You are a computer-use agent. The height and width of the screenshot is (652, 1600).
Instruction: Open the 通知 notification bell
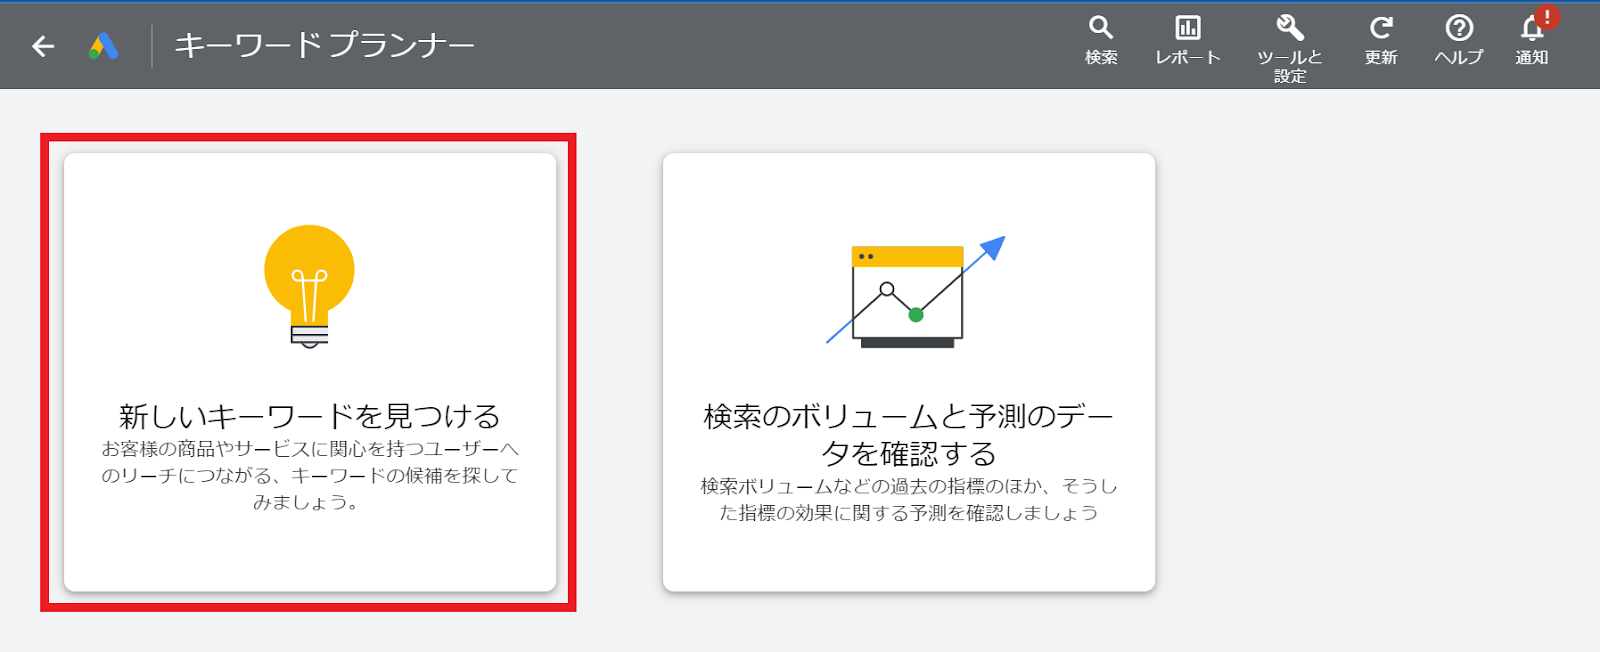[x=1532, y=38]
